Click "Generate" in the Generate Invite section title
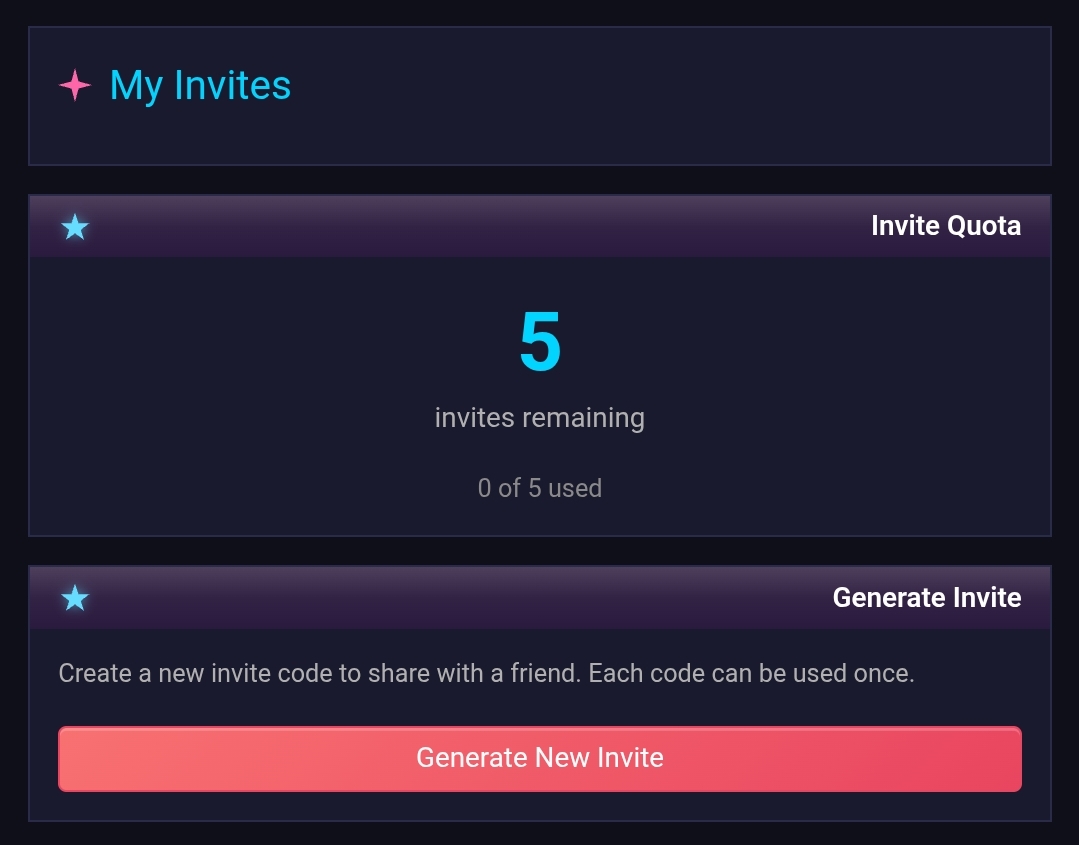Screen dimensions: 1079x845 (883, 598)
